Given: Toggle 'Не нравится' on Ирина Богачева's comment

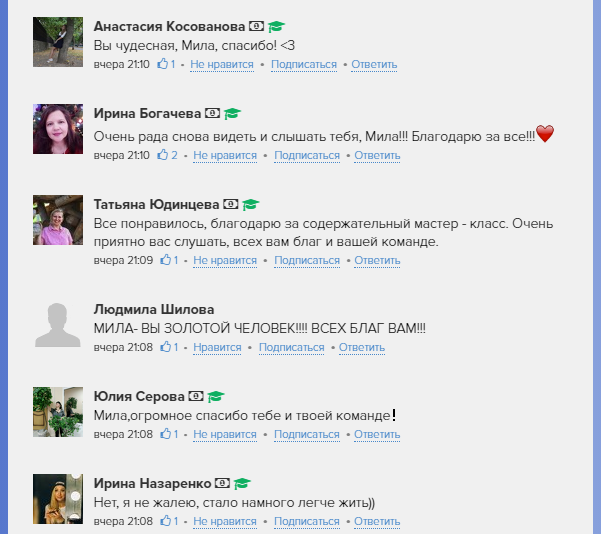Looking at the screenshot, I should (225, 155).
